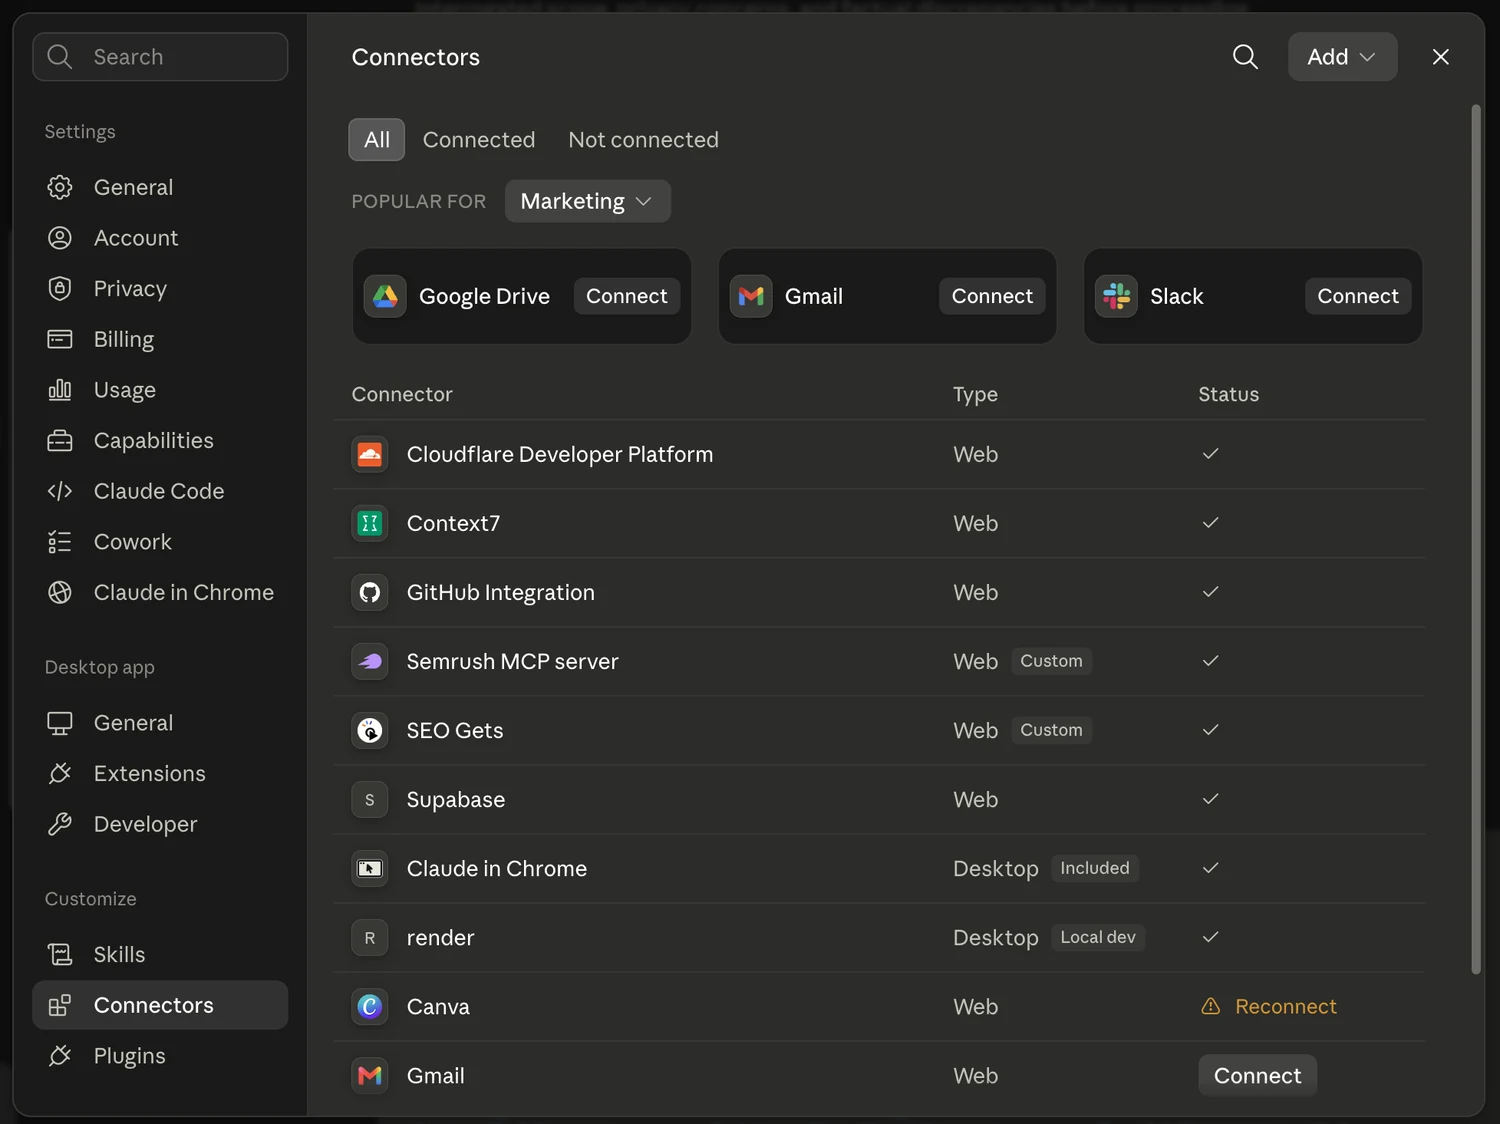
Task: Click the Supabase status checkmark
Action: (1210, 799)
